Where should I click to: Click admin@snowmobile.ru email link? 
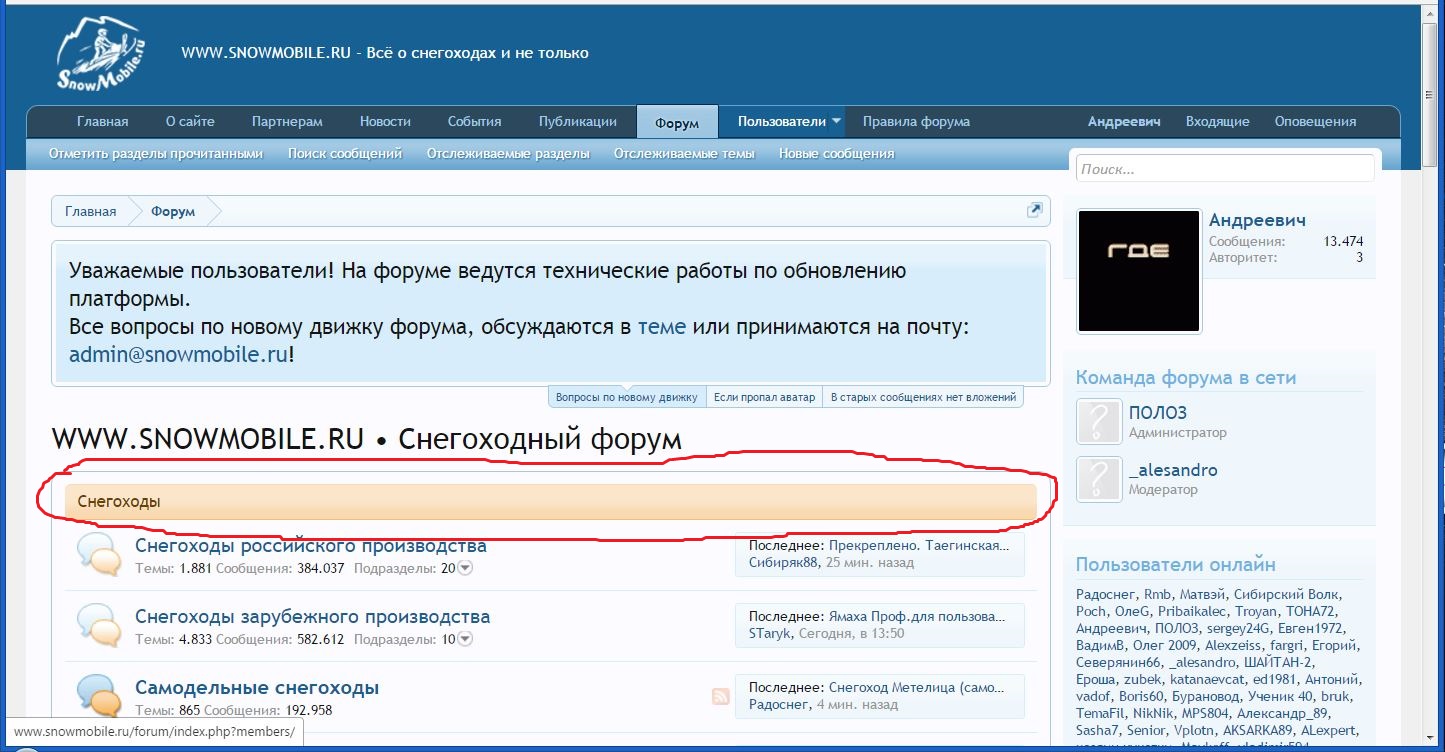[179, 355]
